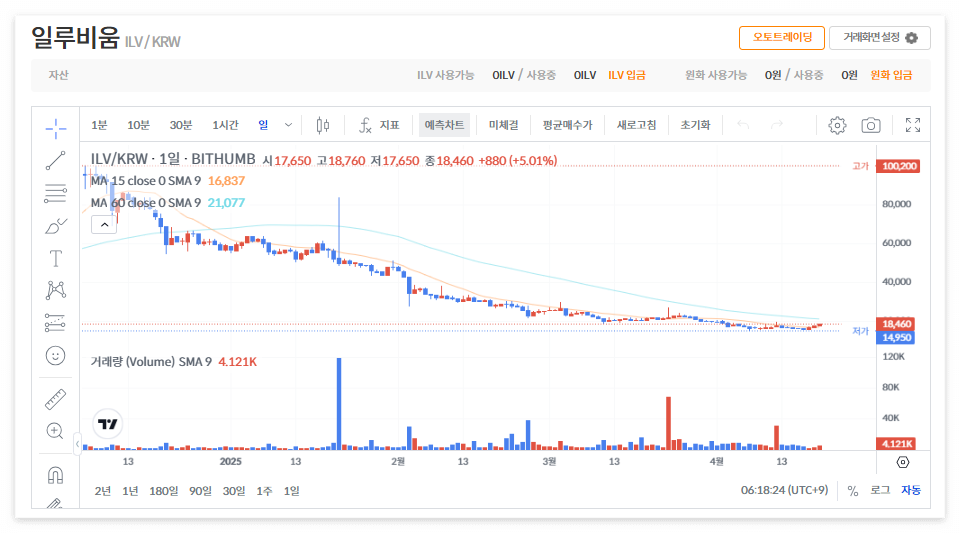Open the forecast and measure tools
This screenshot has width=960, height=533.
point(56,322)
